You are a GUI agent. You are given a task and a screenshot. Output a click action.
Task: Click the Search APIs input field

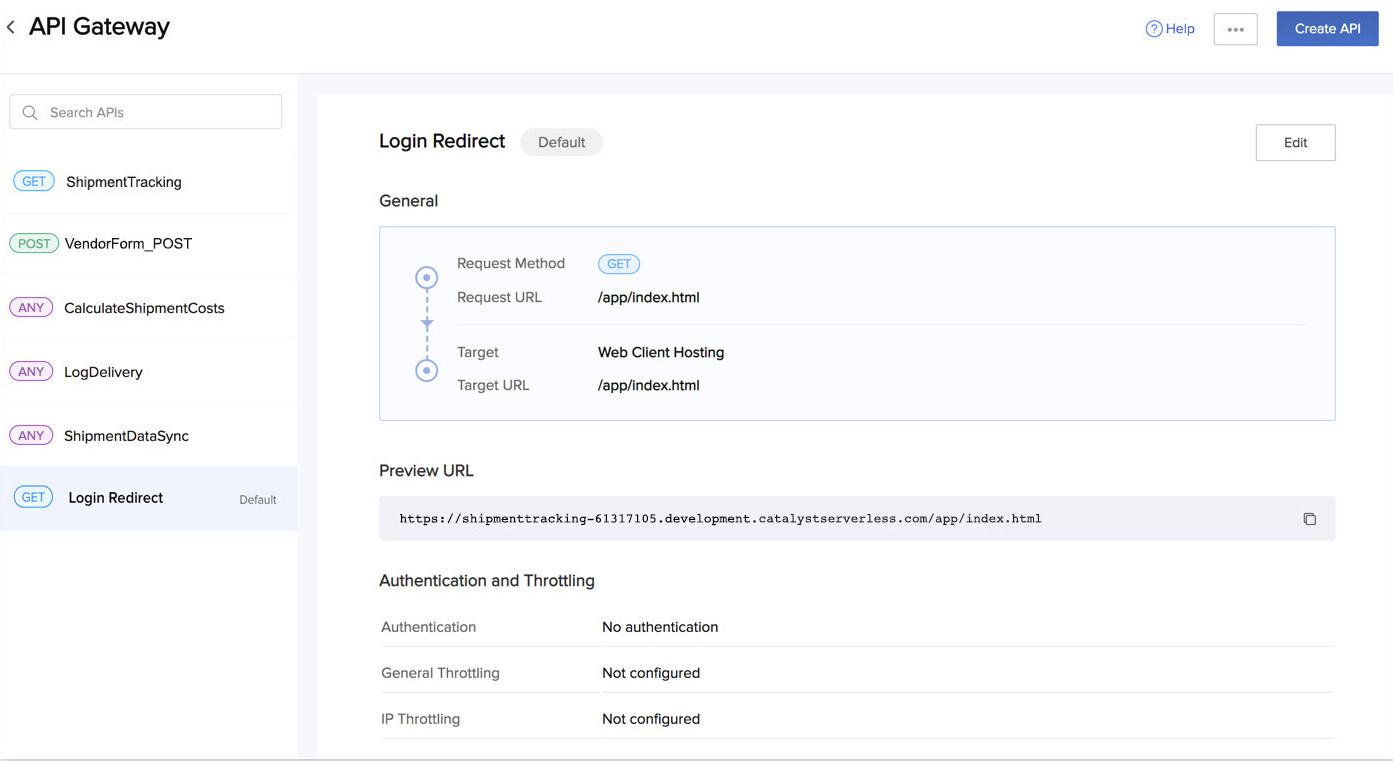tap(145, 111)
